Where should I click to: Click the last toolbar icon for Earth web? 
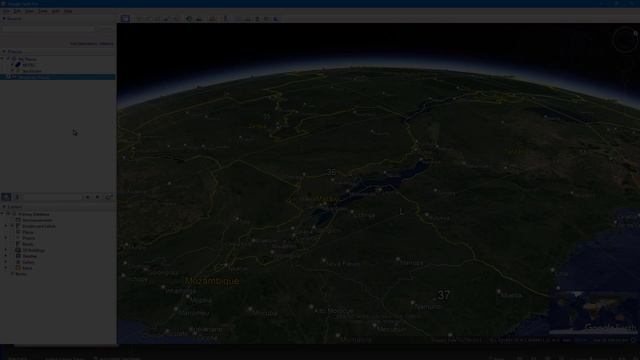tap(276, 19)
